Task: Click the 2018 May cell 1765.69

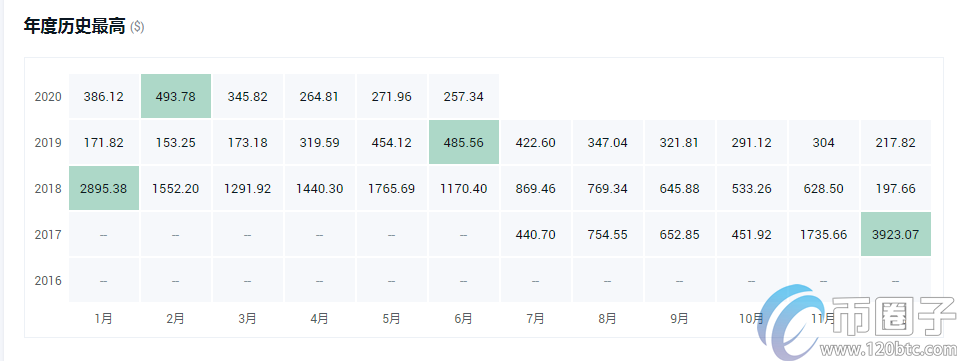Action: 392,188
